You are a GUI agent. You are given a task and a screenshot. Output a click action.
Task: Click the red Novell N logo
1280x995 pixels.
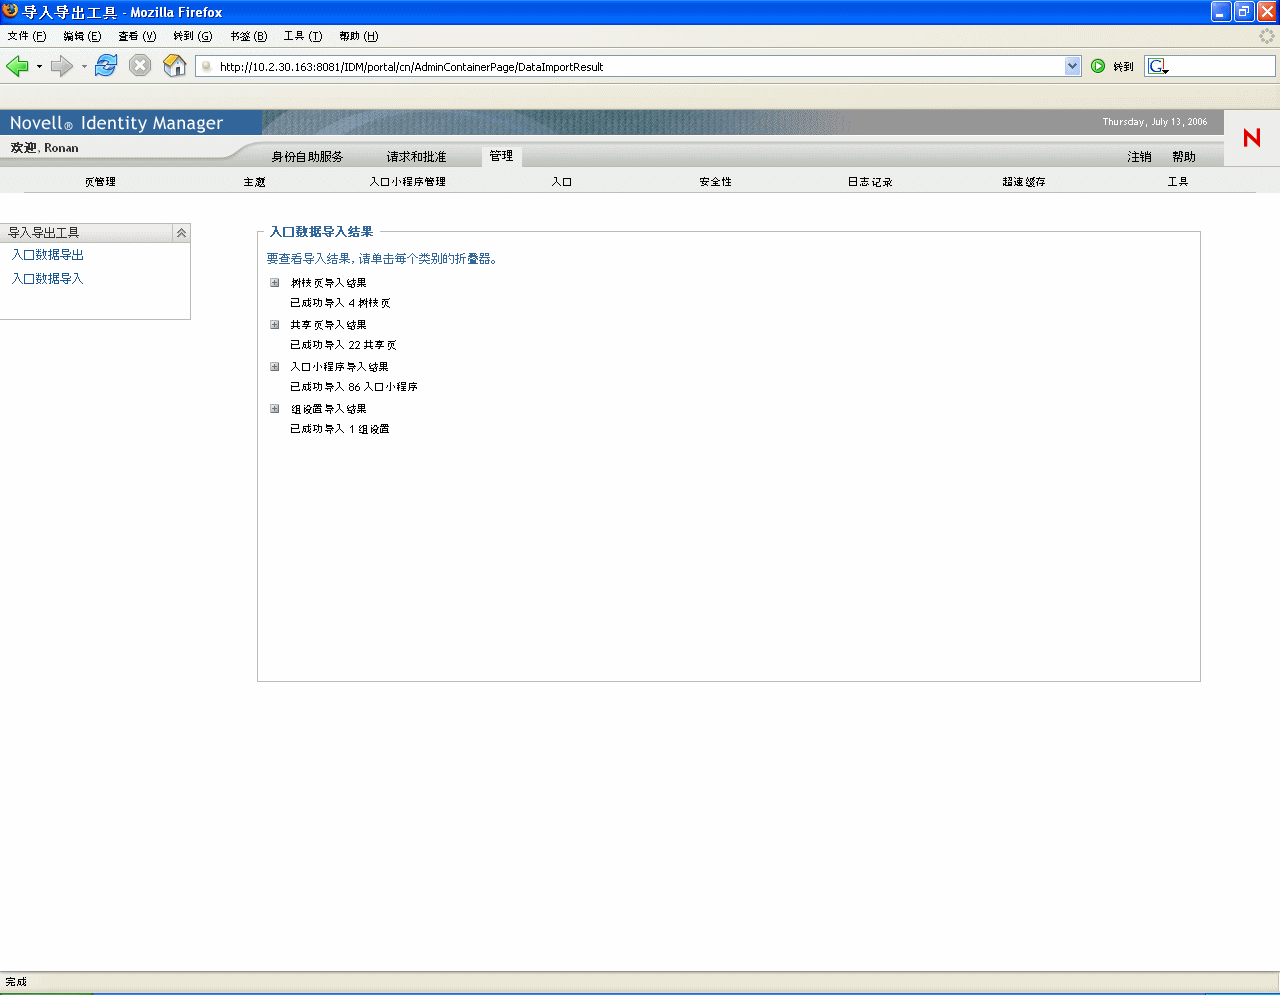(x=1251, y=138)
